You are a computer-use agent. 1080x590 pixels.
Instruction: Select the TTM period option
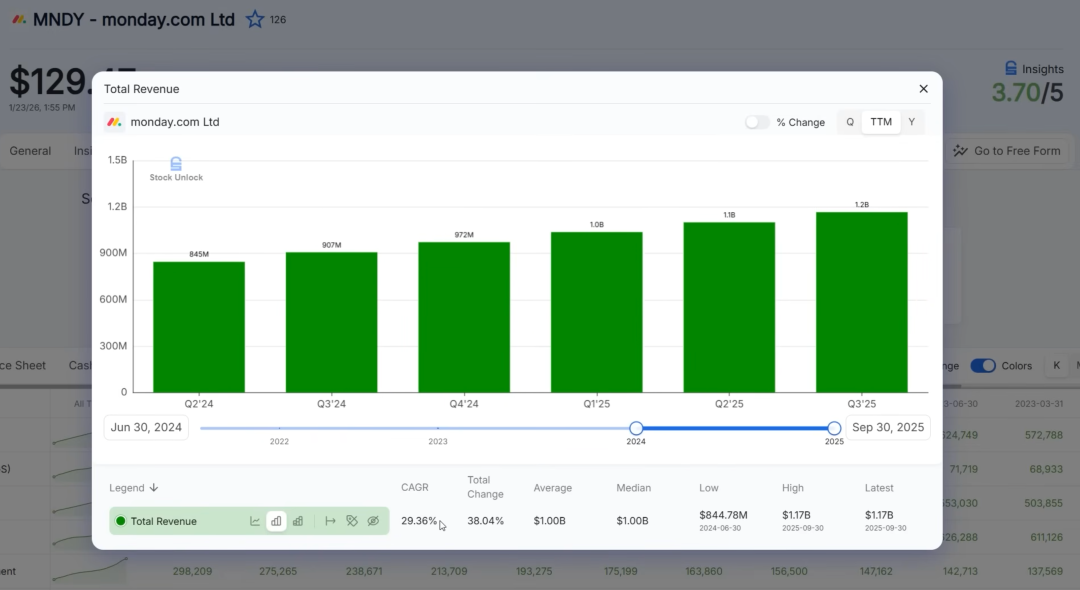(x=880, y=122)
